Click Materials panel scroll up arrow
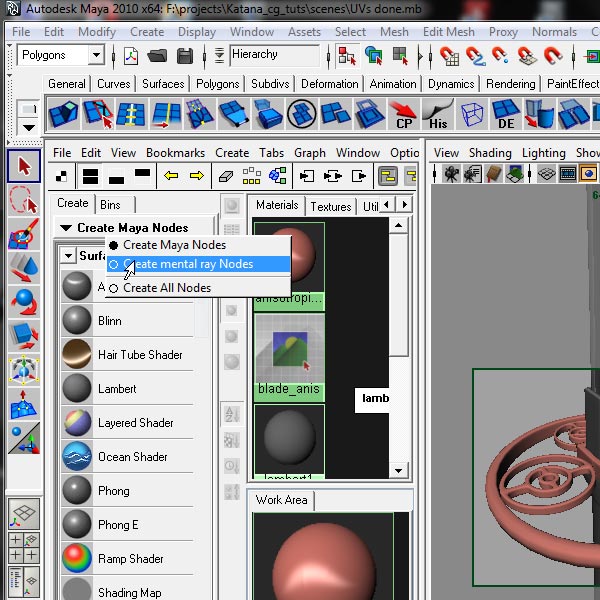Viewport: 600px width, 600px height. [398, 226]
